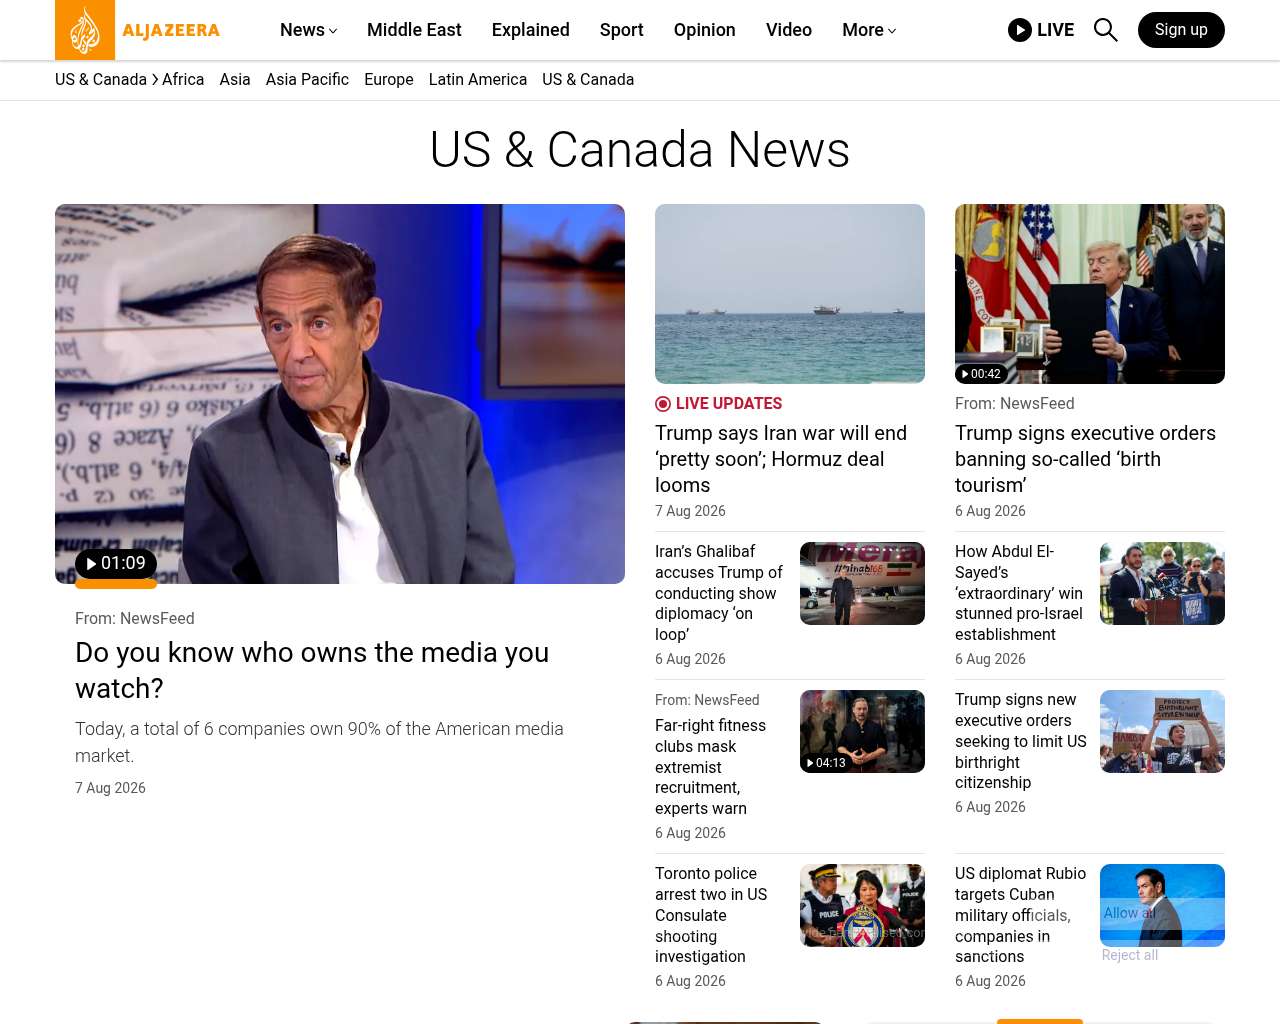This screenshot has height=1024, width=1280.
Task: Select Latin America in the region subnav
Action: point(478,80)
